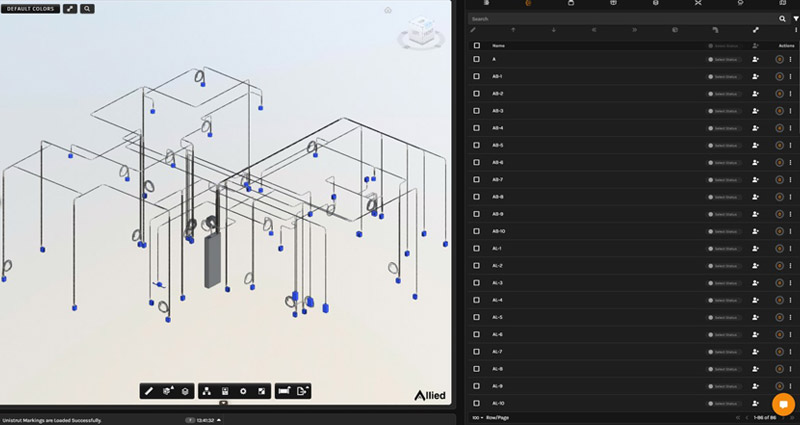800x425 pixels.
Task: Expand the timestamp arrow in status bar
Action: click(219, 420)
